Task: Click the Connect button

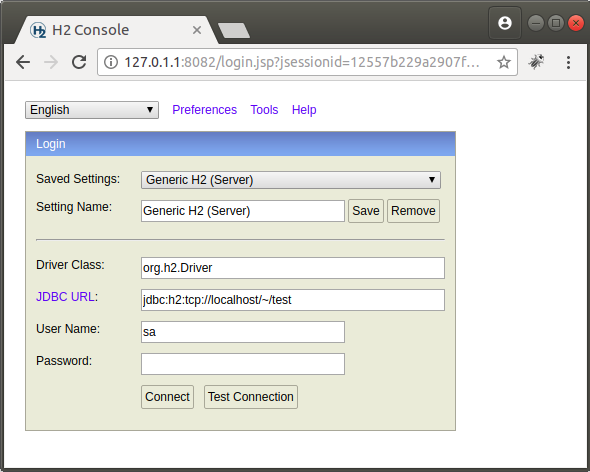Action: (167, 397)
